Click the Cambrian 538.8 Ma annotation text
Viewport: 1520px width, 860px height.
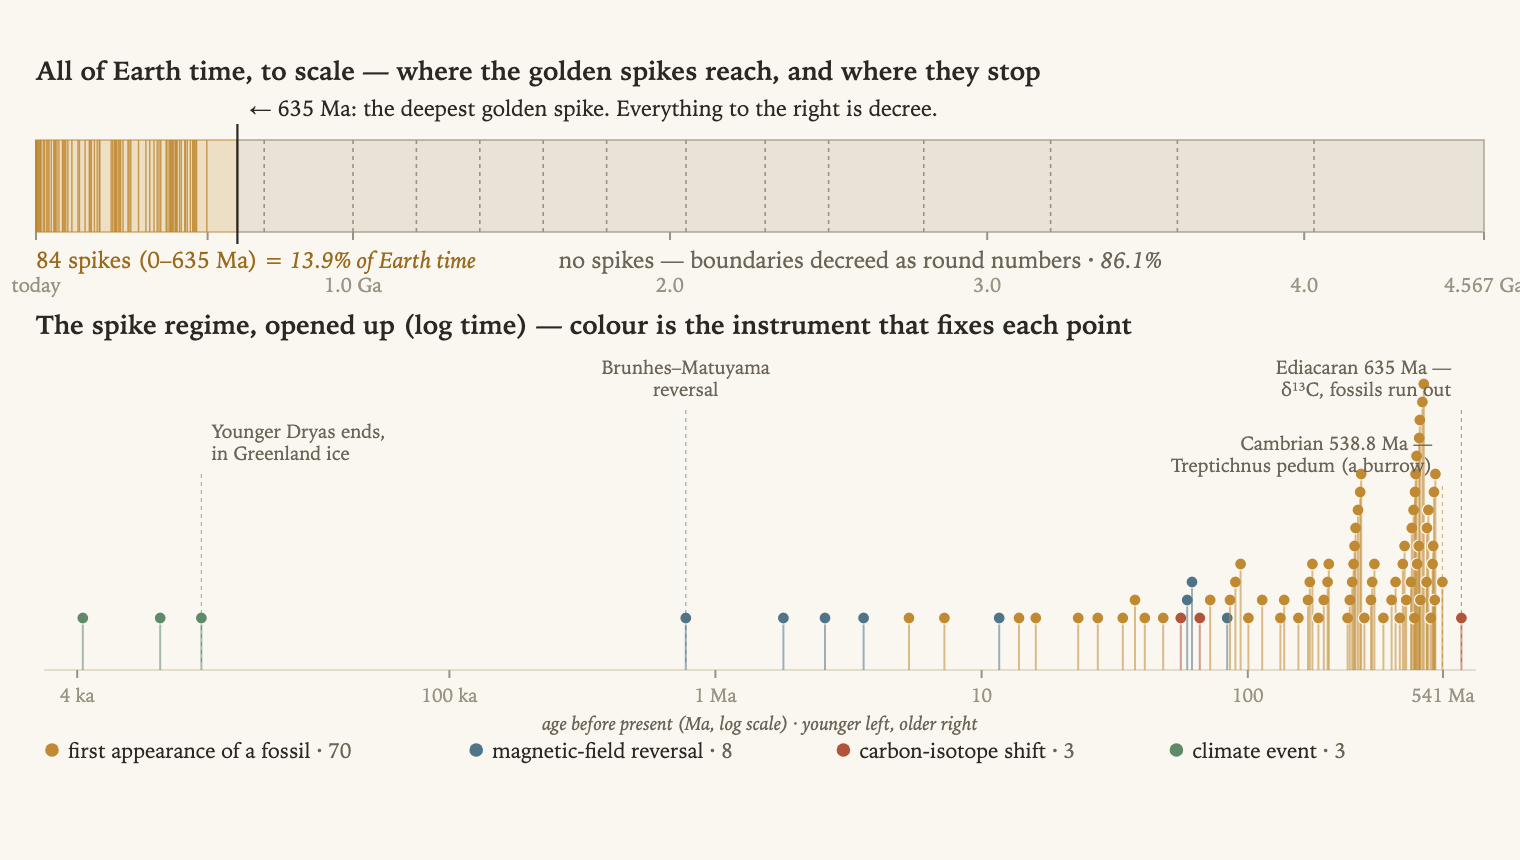(1301, 455)
